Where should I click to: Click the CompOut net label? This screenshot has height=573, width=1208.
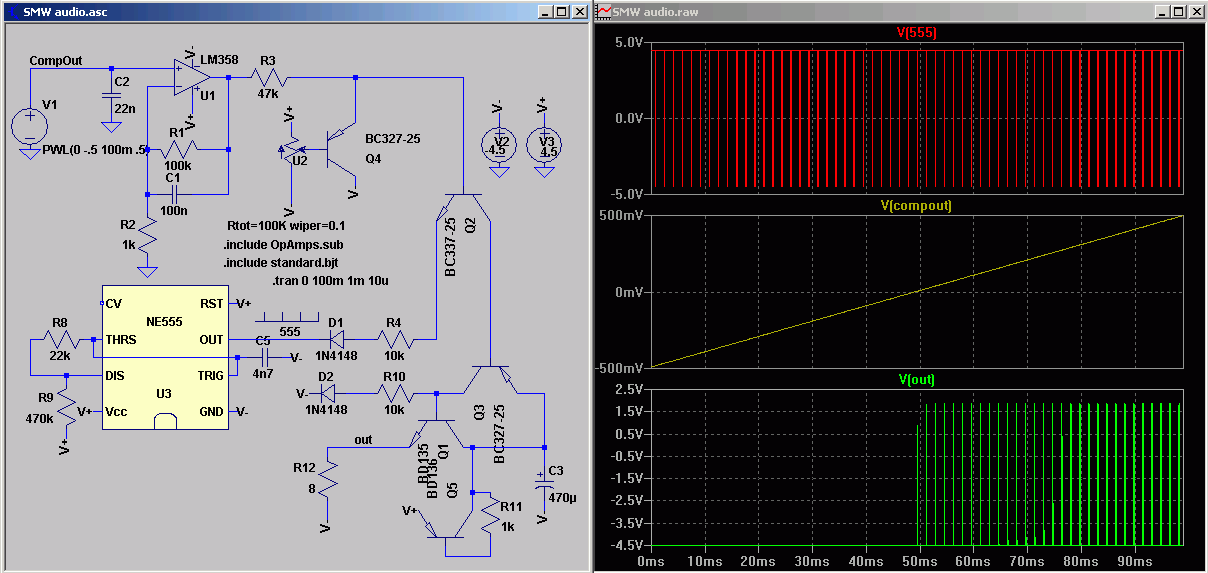(56, 60)
